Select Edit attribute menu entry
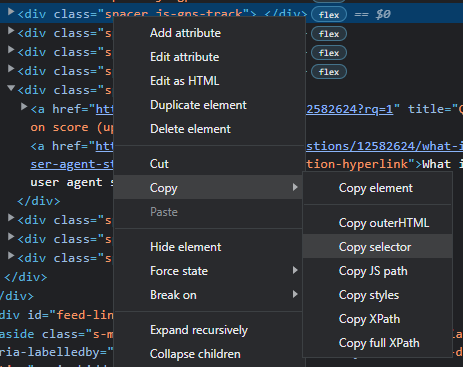Image resolution: width=463 pixels, height=367 pixels. coord(208,57)
